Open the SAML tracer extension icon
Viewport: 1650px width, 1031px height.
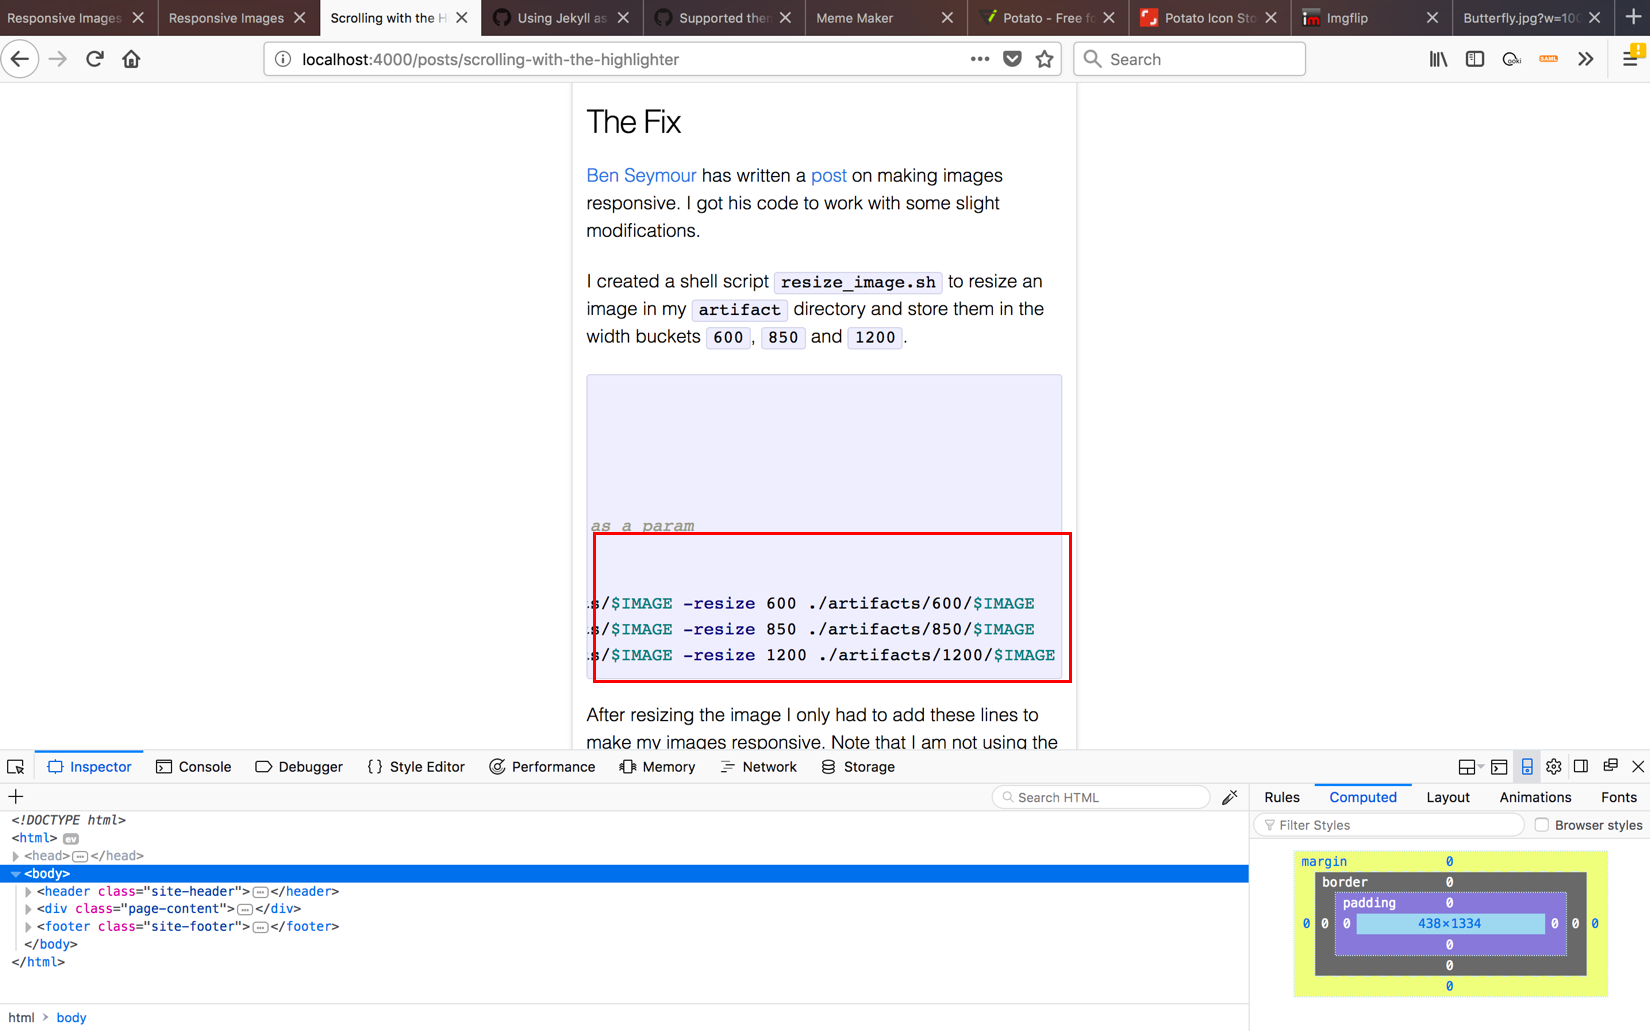click(x=1548, y=59)
